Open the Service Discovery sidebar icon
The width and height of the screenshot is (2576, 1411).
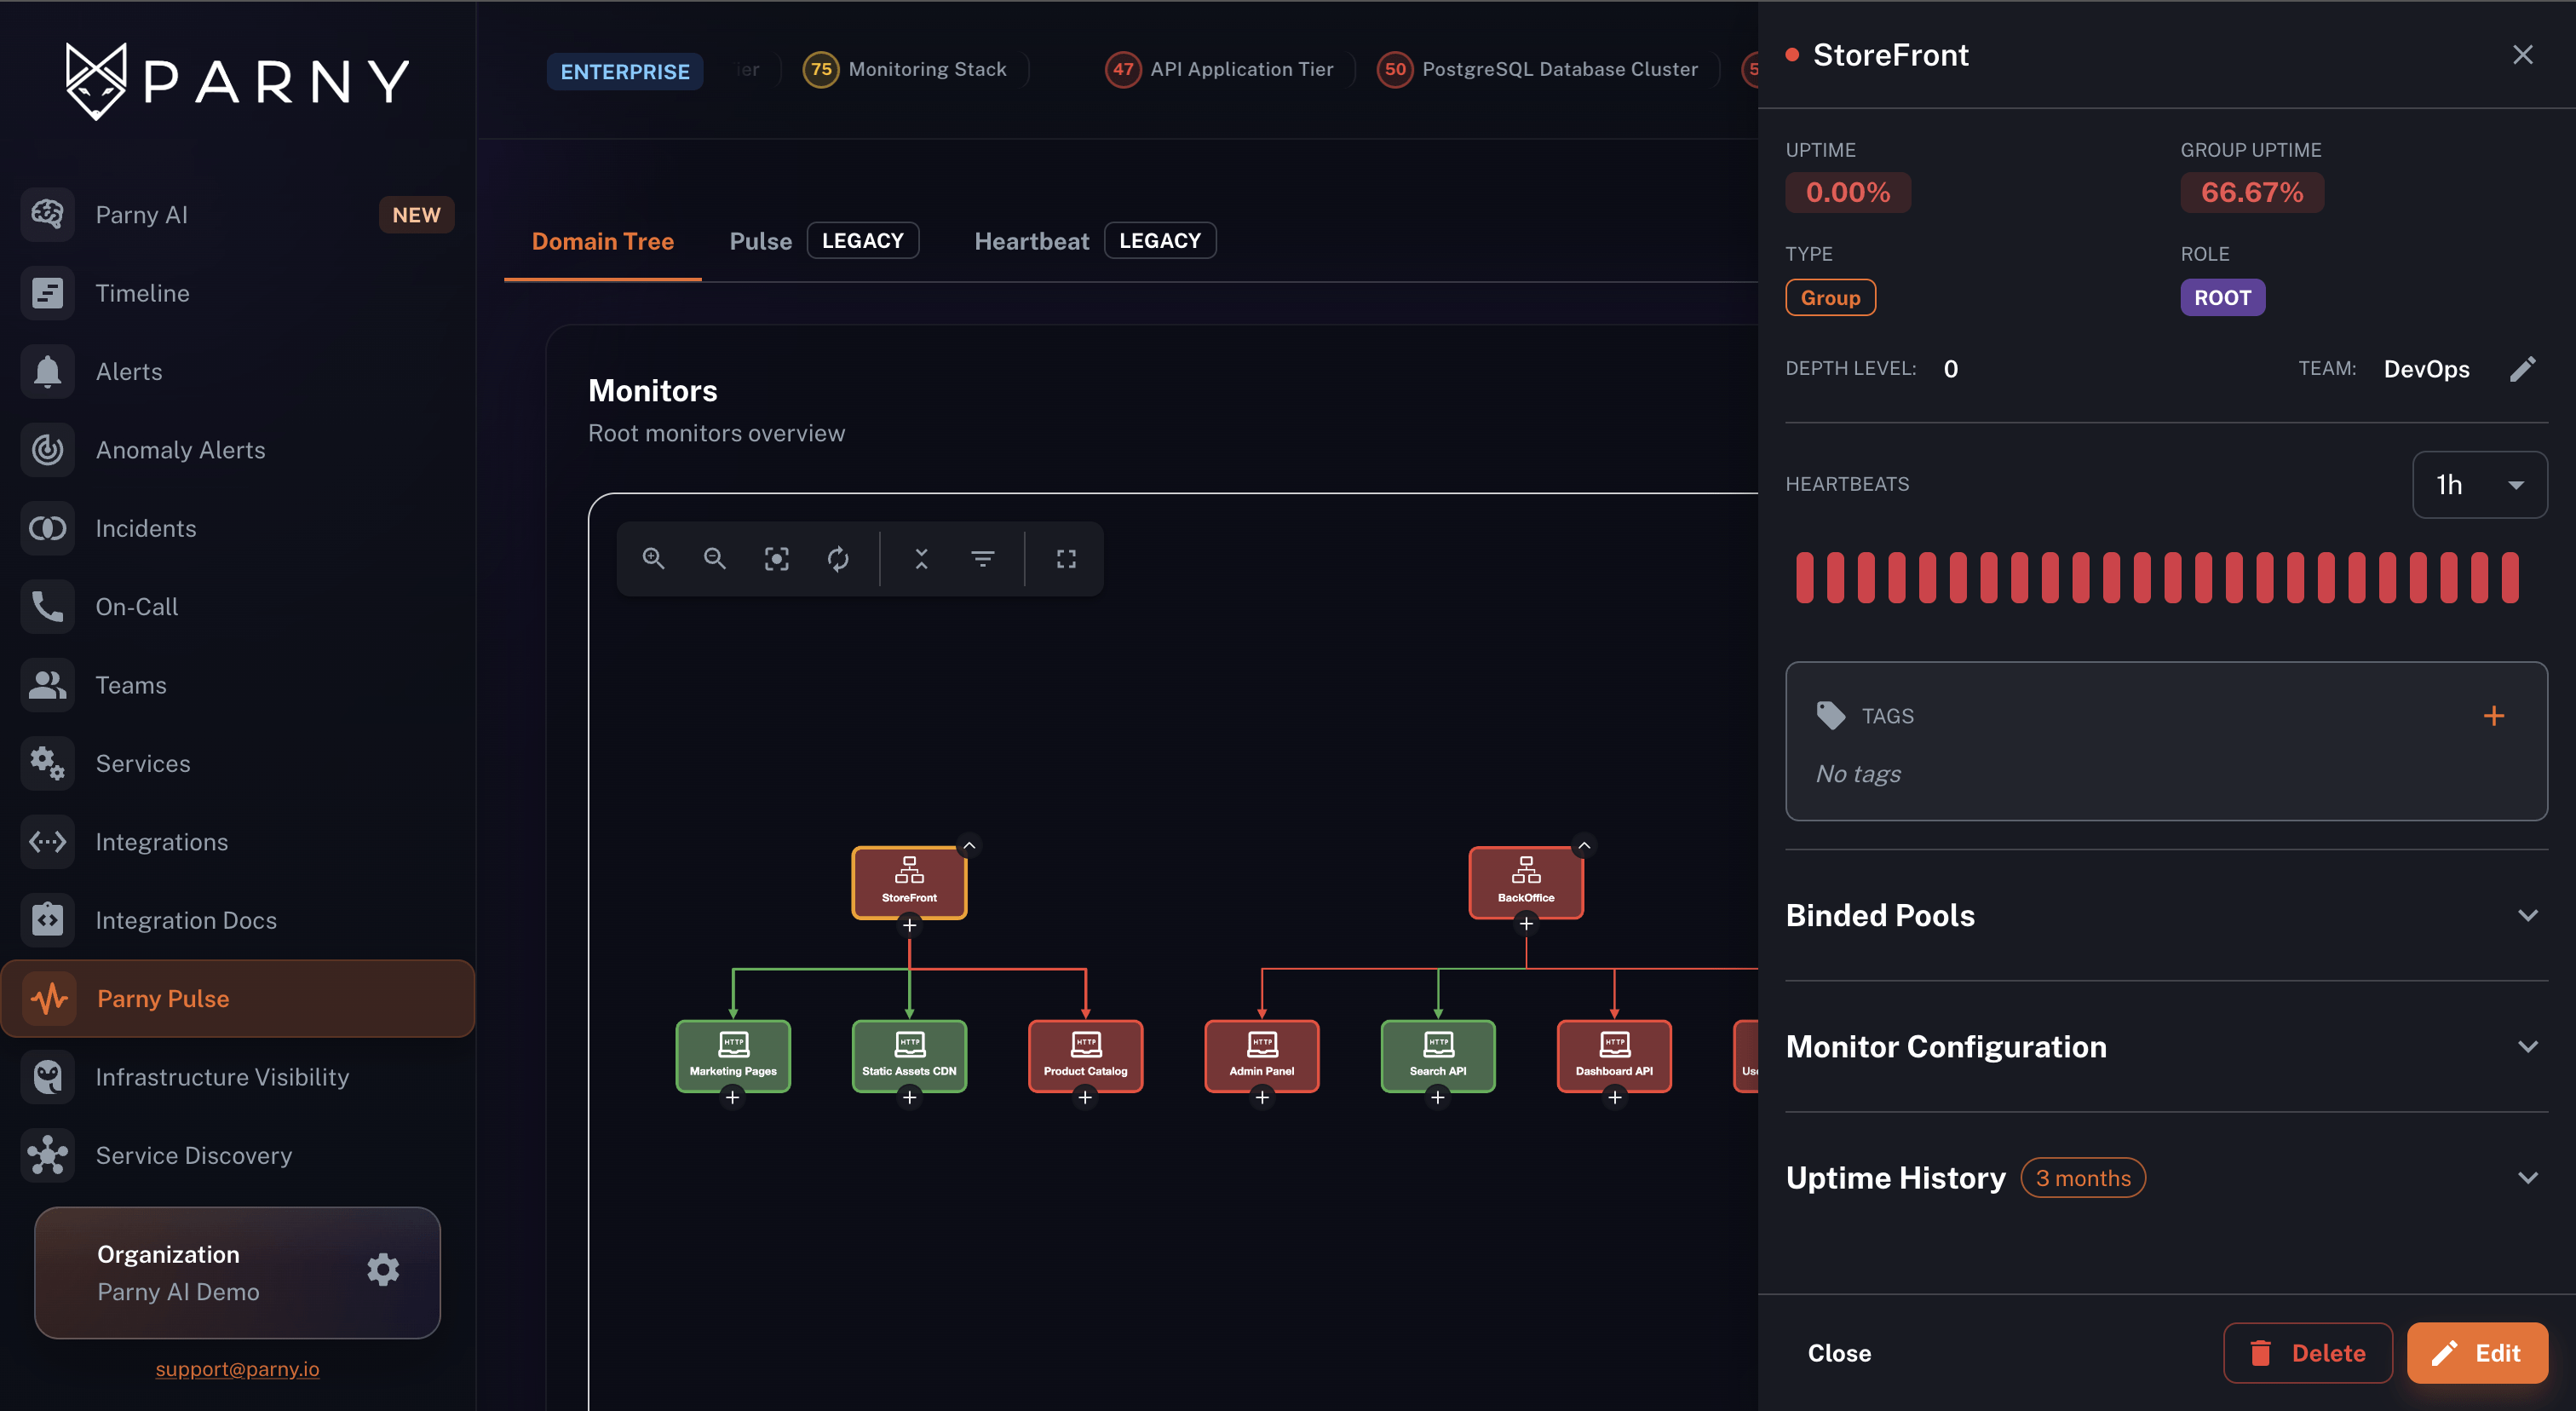tap(47, 1155)
